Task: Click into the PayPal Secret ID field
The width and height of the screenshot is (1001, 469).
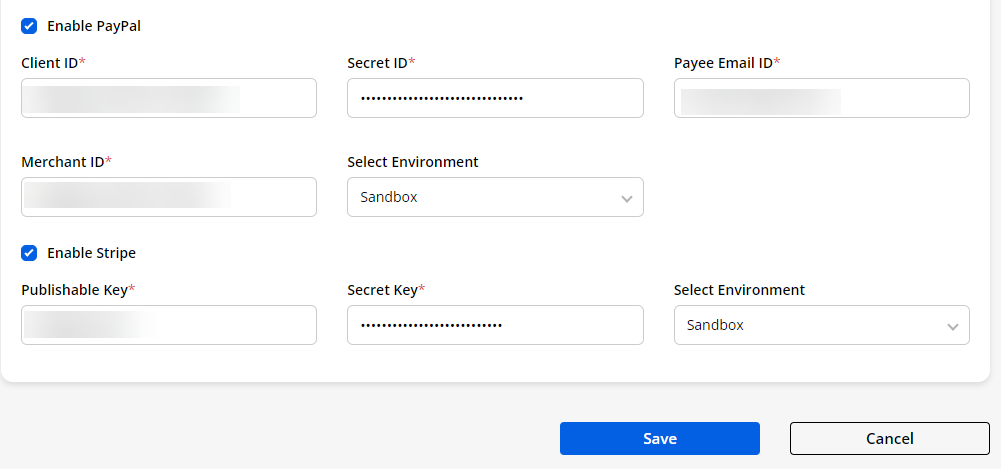Action: pyautogui.click(x=495, y=98)
